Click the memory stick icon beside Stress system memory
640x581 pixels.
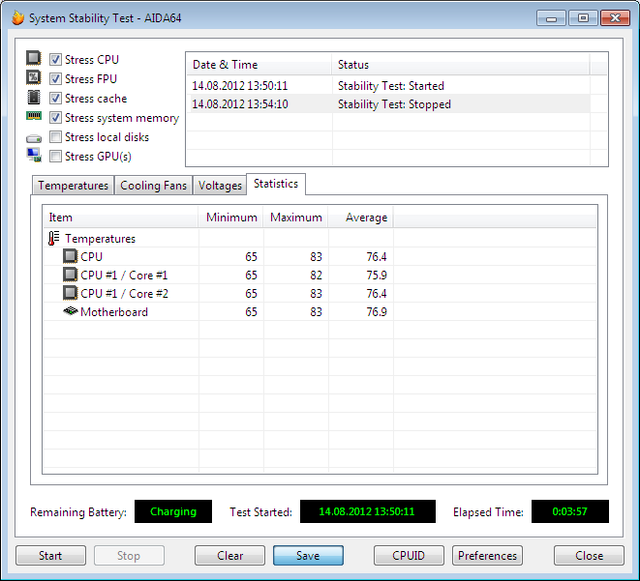34,117
